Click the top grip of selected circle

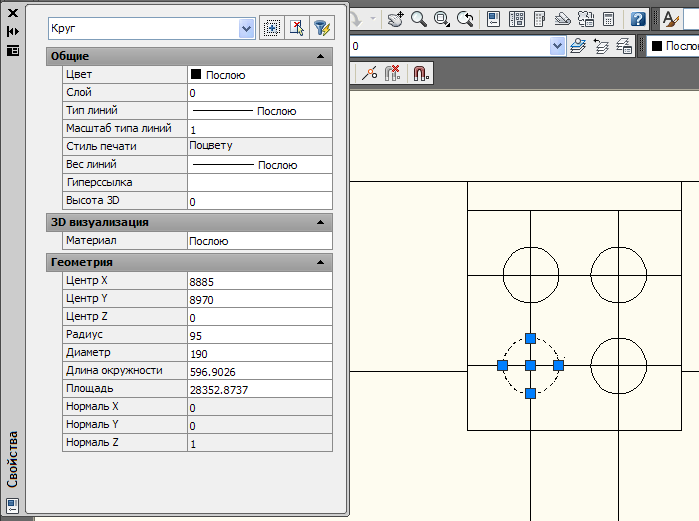click(x=530, y=338)
